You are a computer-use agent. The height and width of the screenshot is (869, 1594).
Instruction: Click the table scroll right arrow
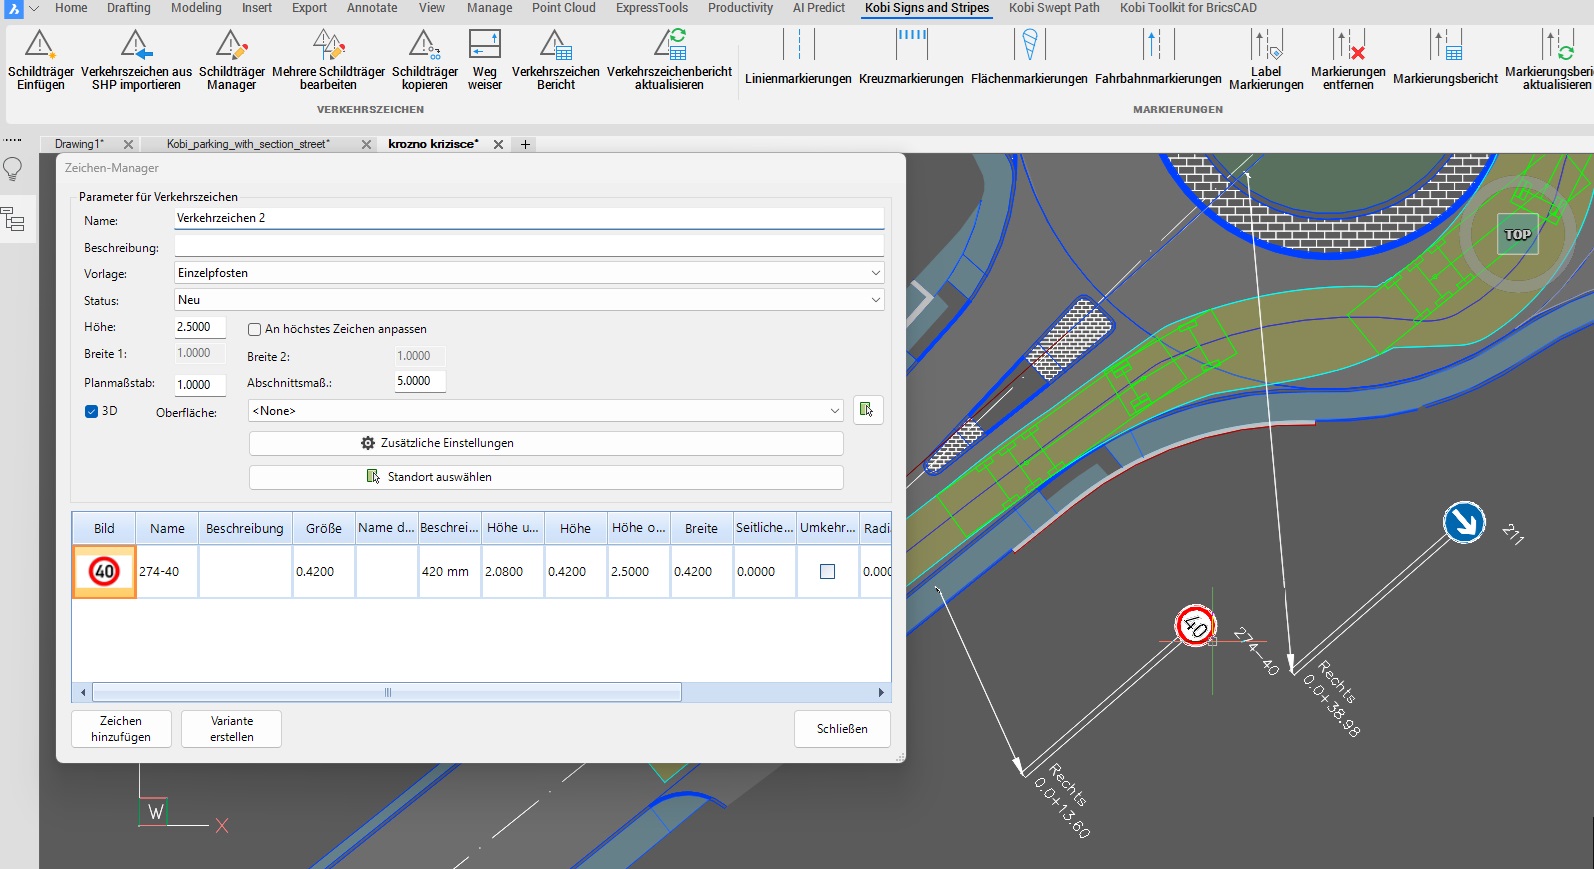[x=881, y=692]
